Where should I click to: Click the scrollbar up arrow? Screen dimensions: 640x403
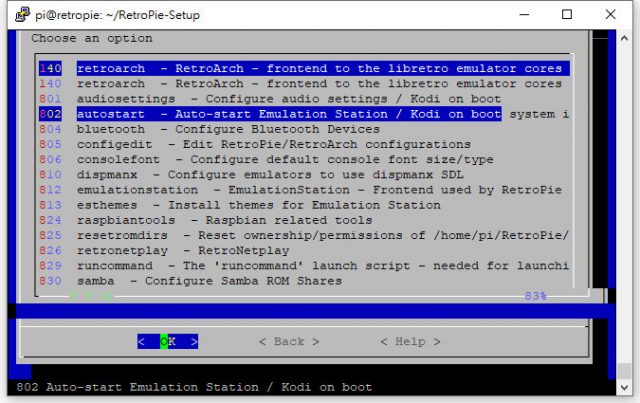(624, 38)
